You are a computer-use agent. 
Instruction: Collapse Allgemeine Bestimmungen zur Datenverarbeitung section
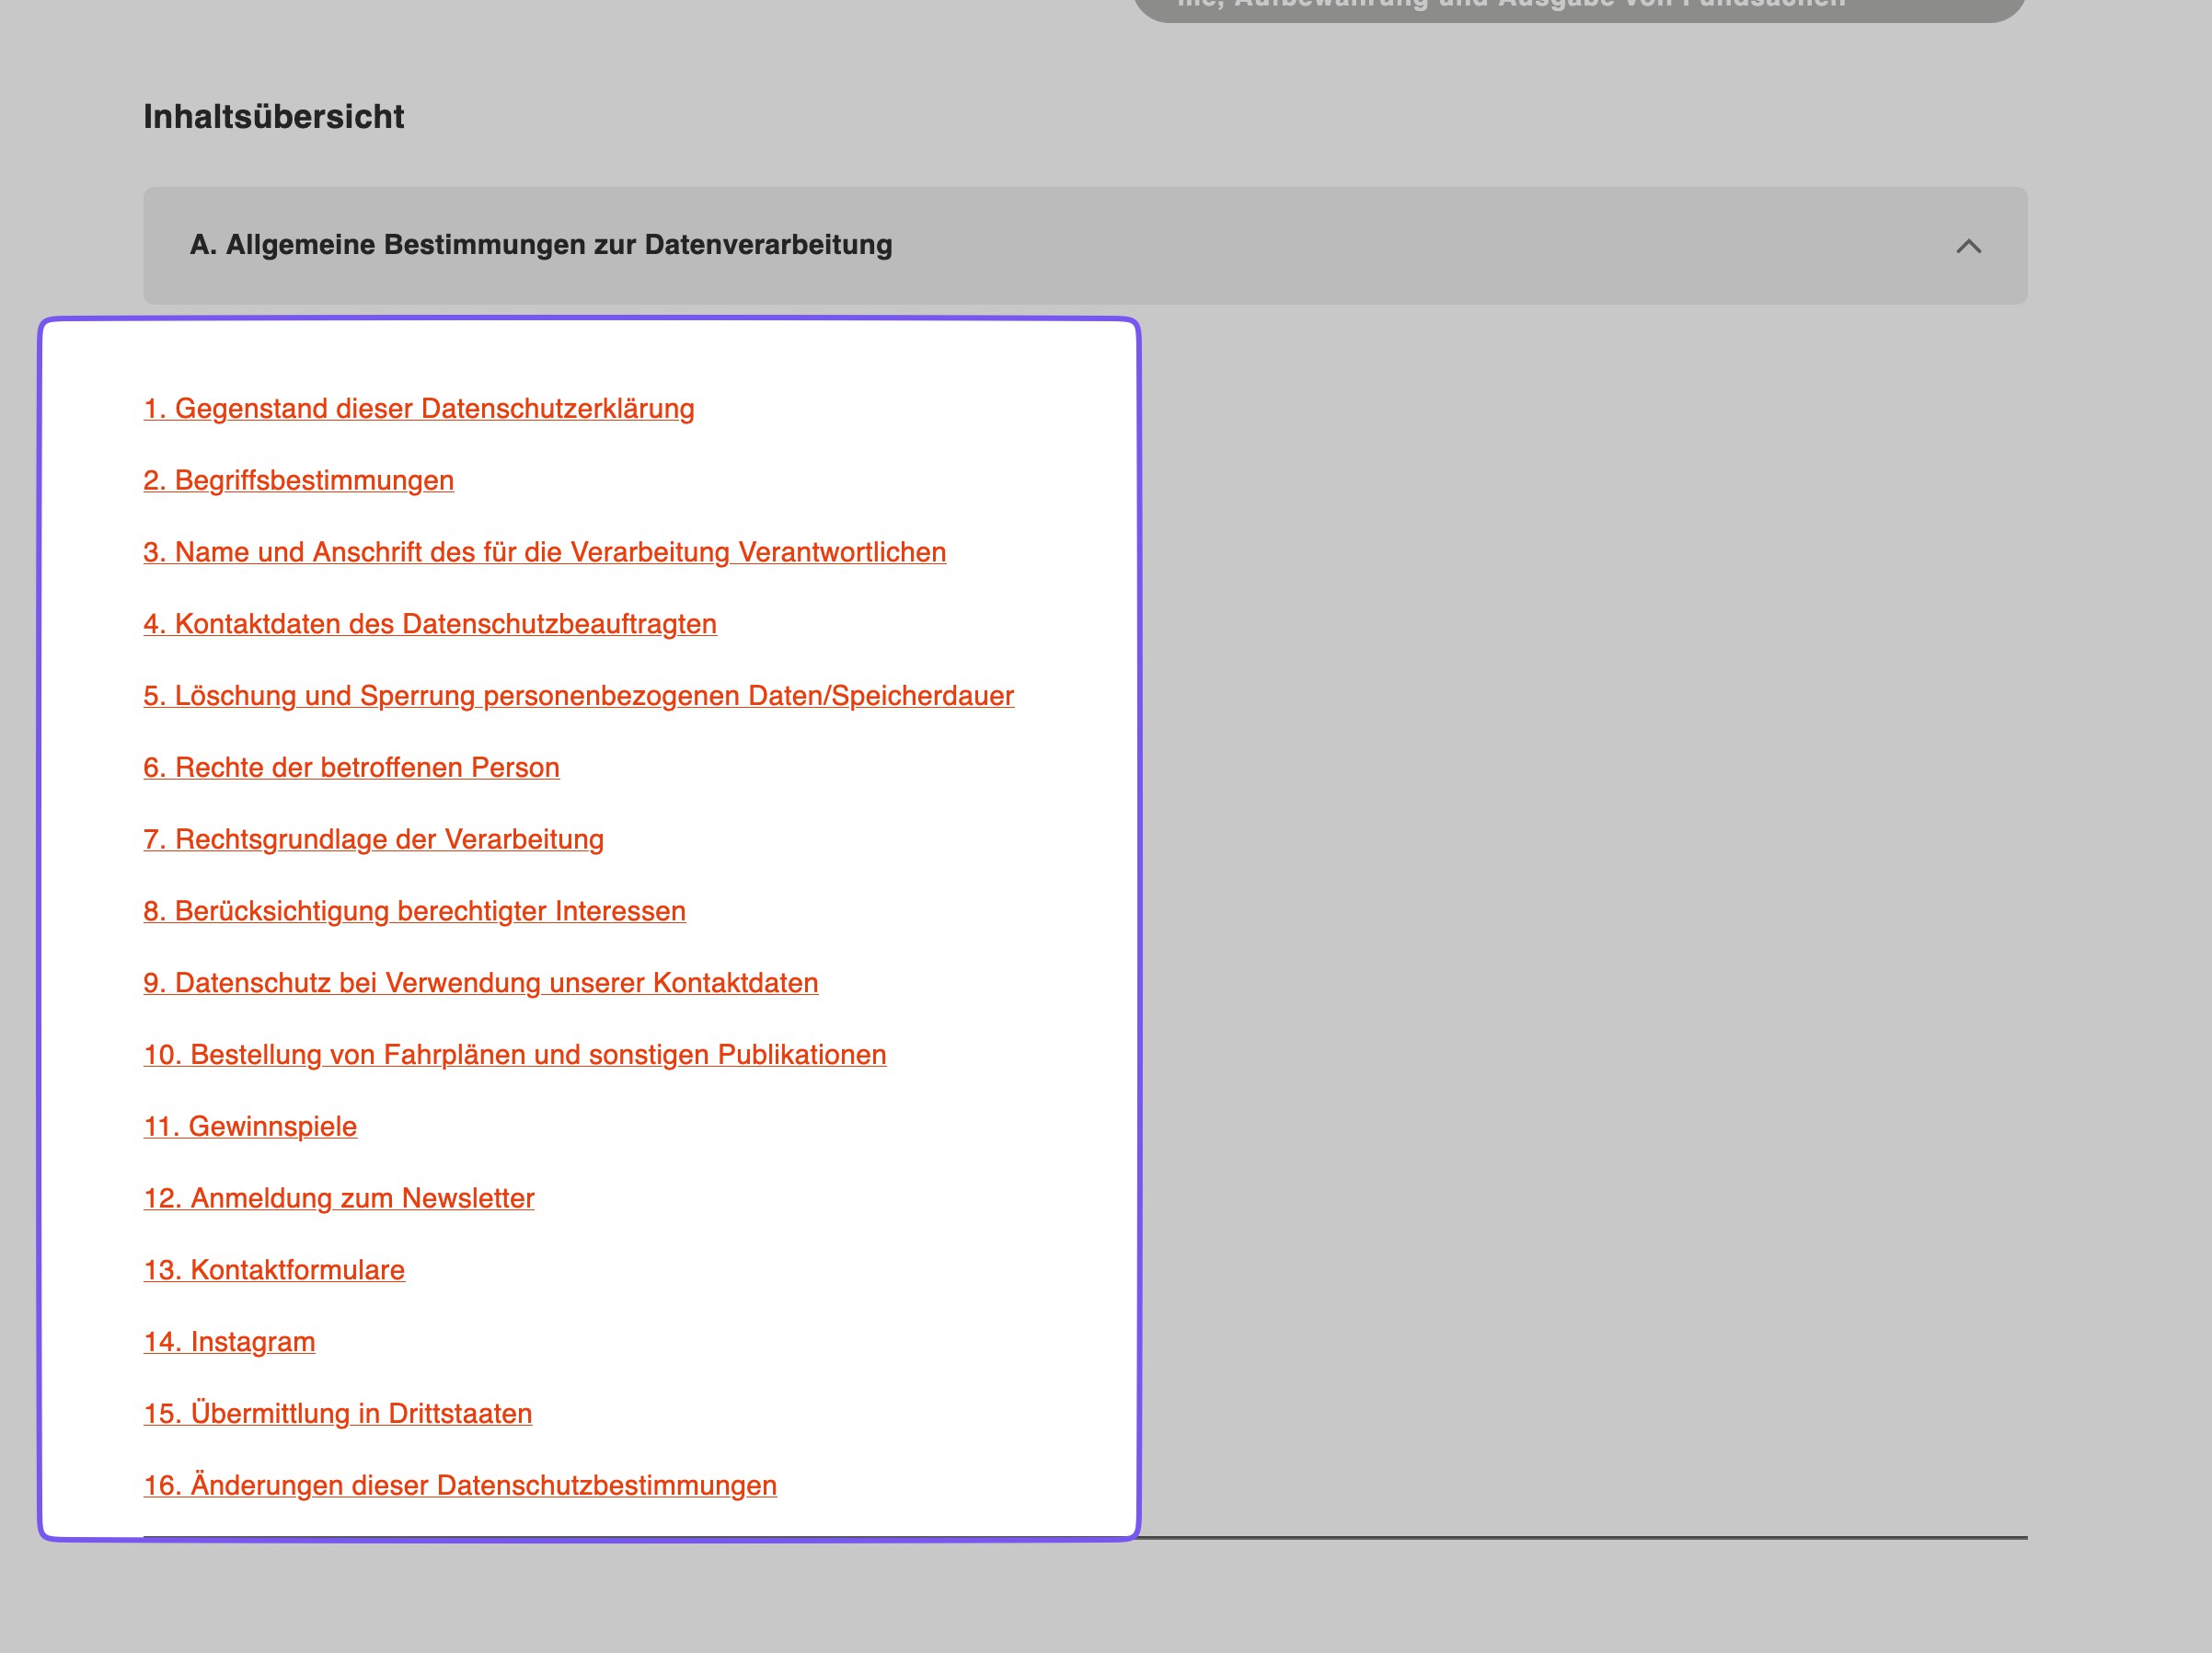click(x=540, y=245)
